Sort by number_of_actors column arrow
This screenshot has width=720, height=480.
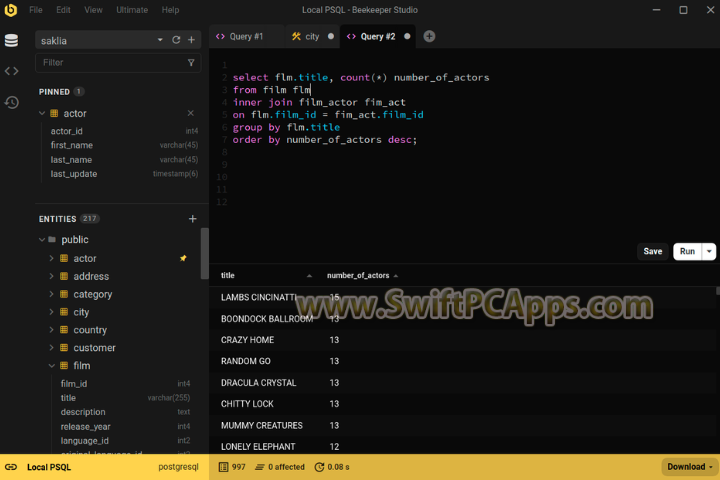(x=396, y=276)
